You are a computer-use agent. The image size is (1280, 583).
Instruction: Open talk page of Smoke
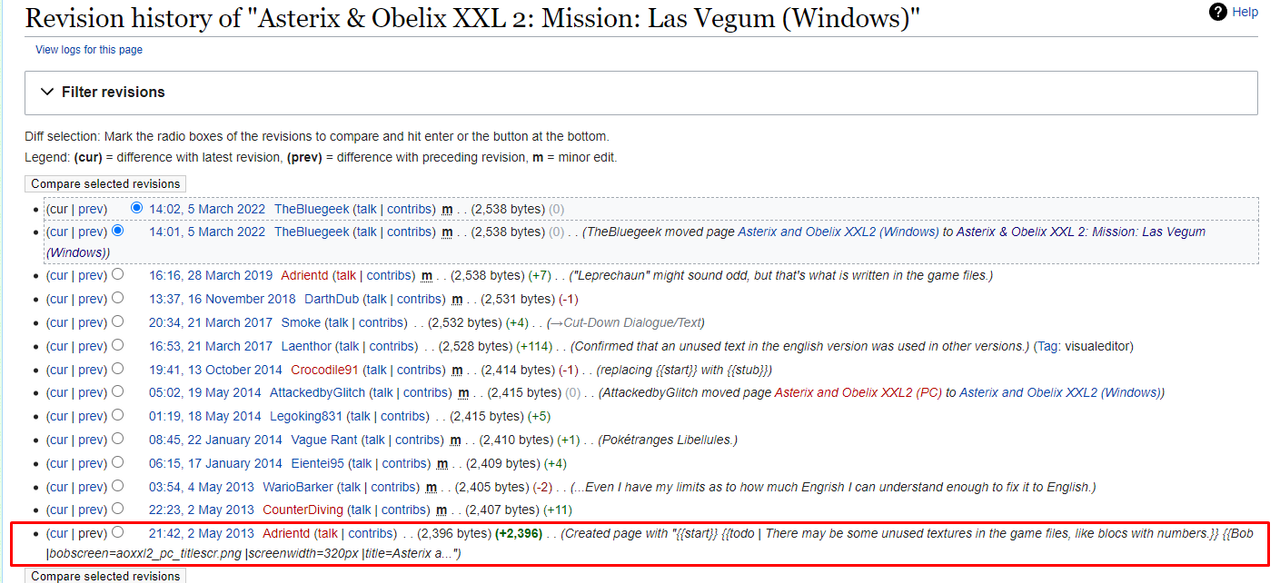(338, 323)
